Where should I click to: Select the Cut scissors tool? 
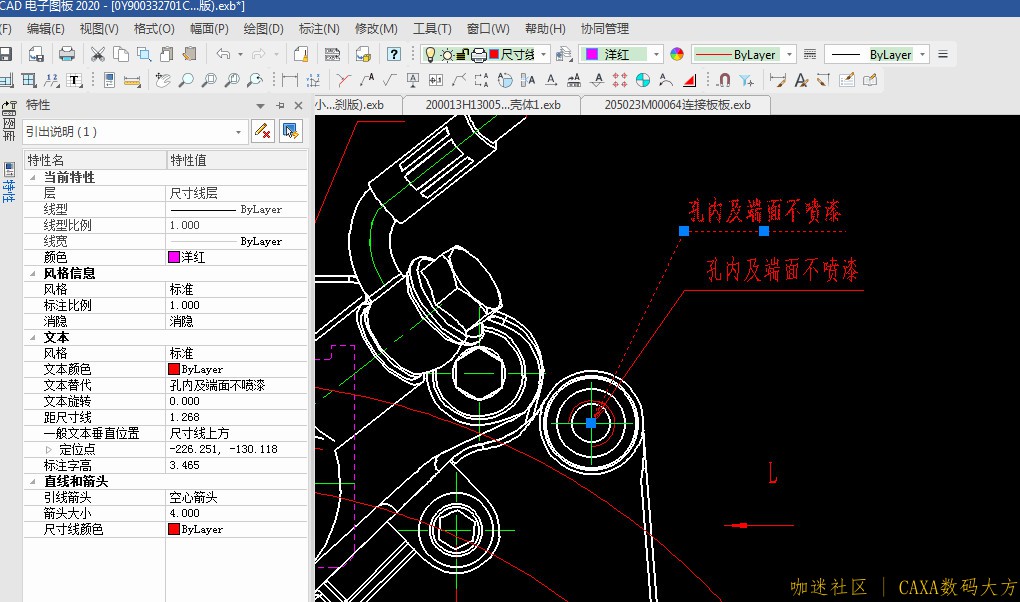point(98,54)
